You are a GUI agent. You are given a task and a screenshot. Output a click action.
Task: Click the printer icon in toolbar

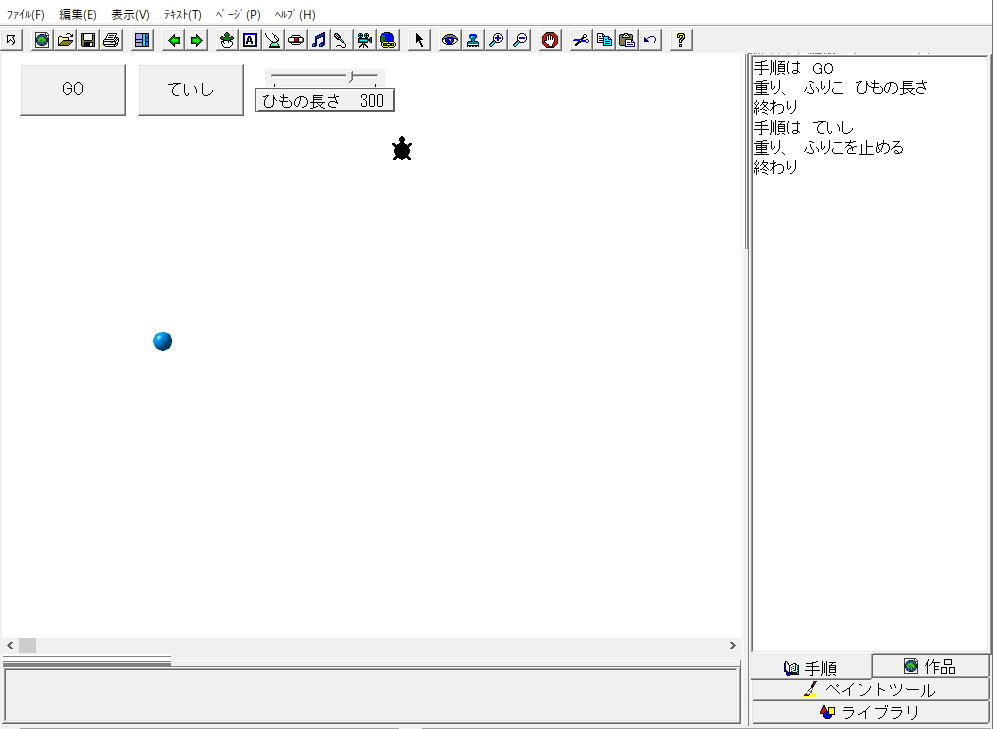click(111, 40)
